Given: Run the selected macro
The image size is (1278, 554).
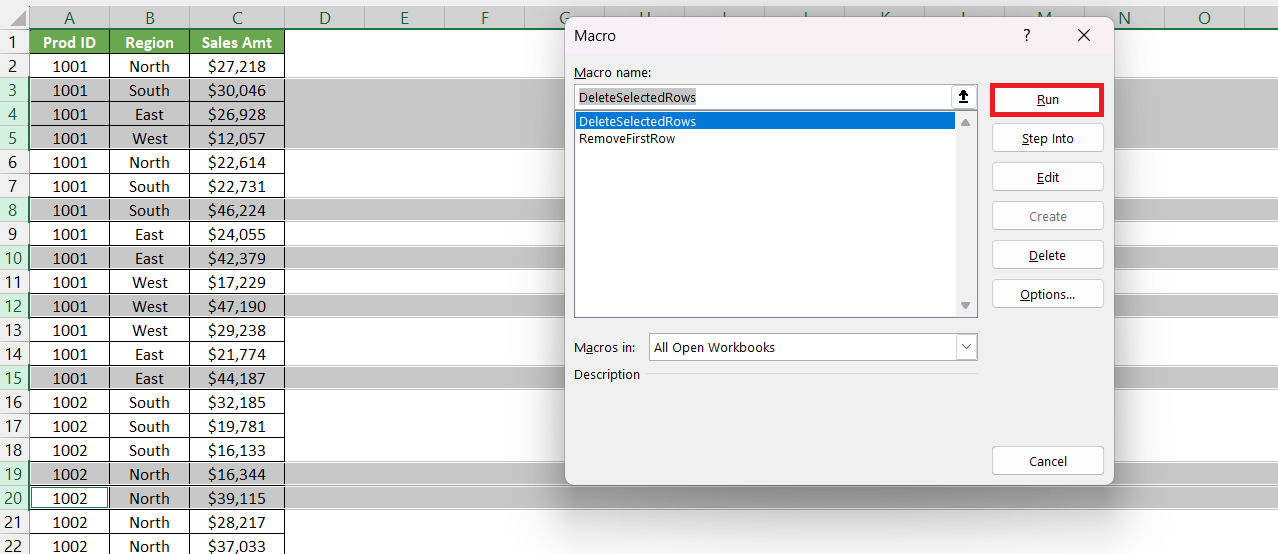Looking at the screenshot, I should coord(1047,100).
